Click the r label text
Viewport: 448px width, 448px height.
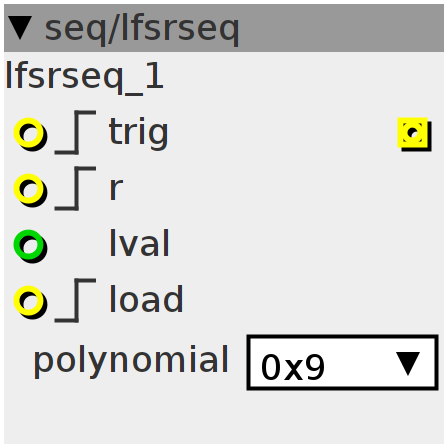pos(116,189)
